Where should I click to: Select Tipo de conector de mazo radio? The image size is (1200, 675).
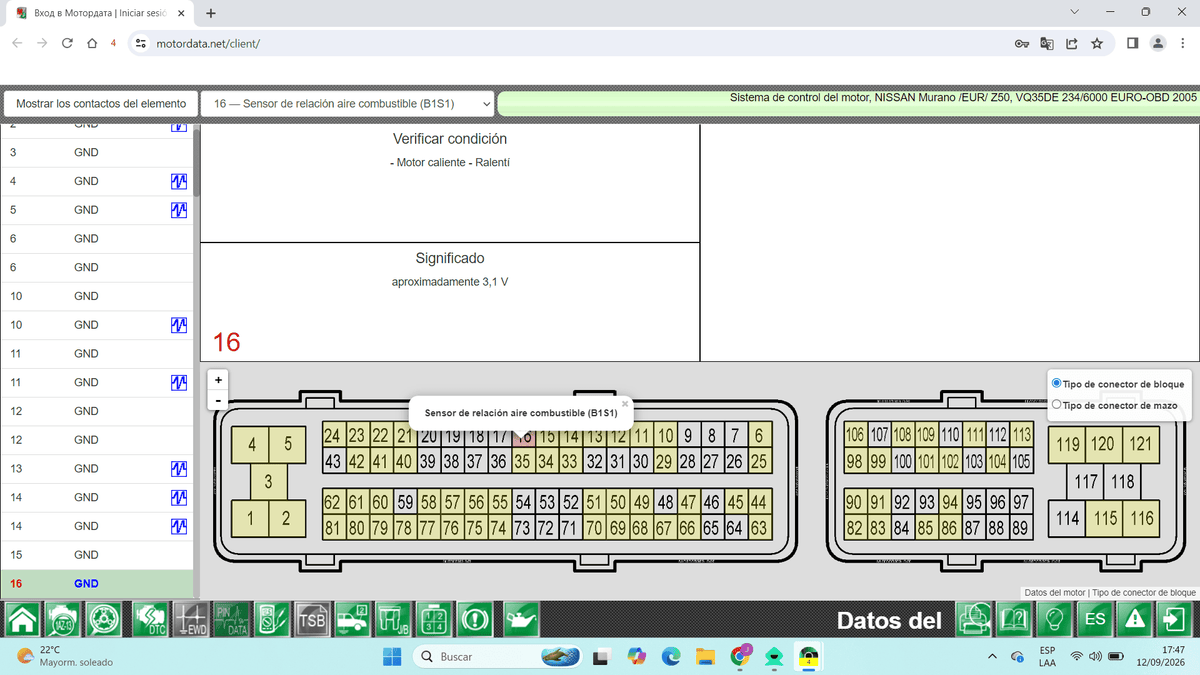click(x=1057, y=404)
